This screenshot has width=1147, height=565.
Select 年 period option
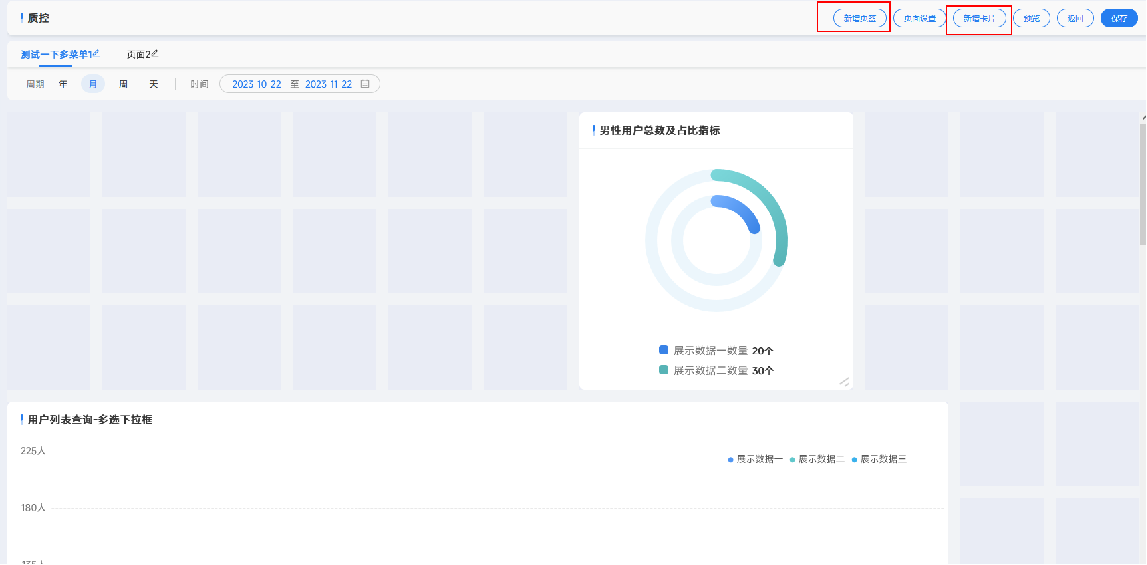tap(63, 84)
